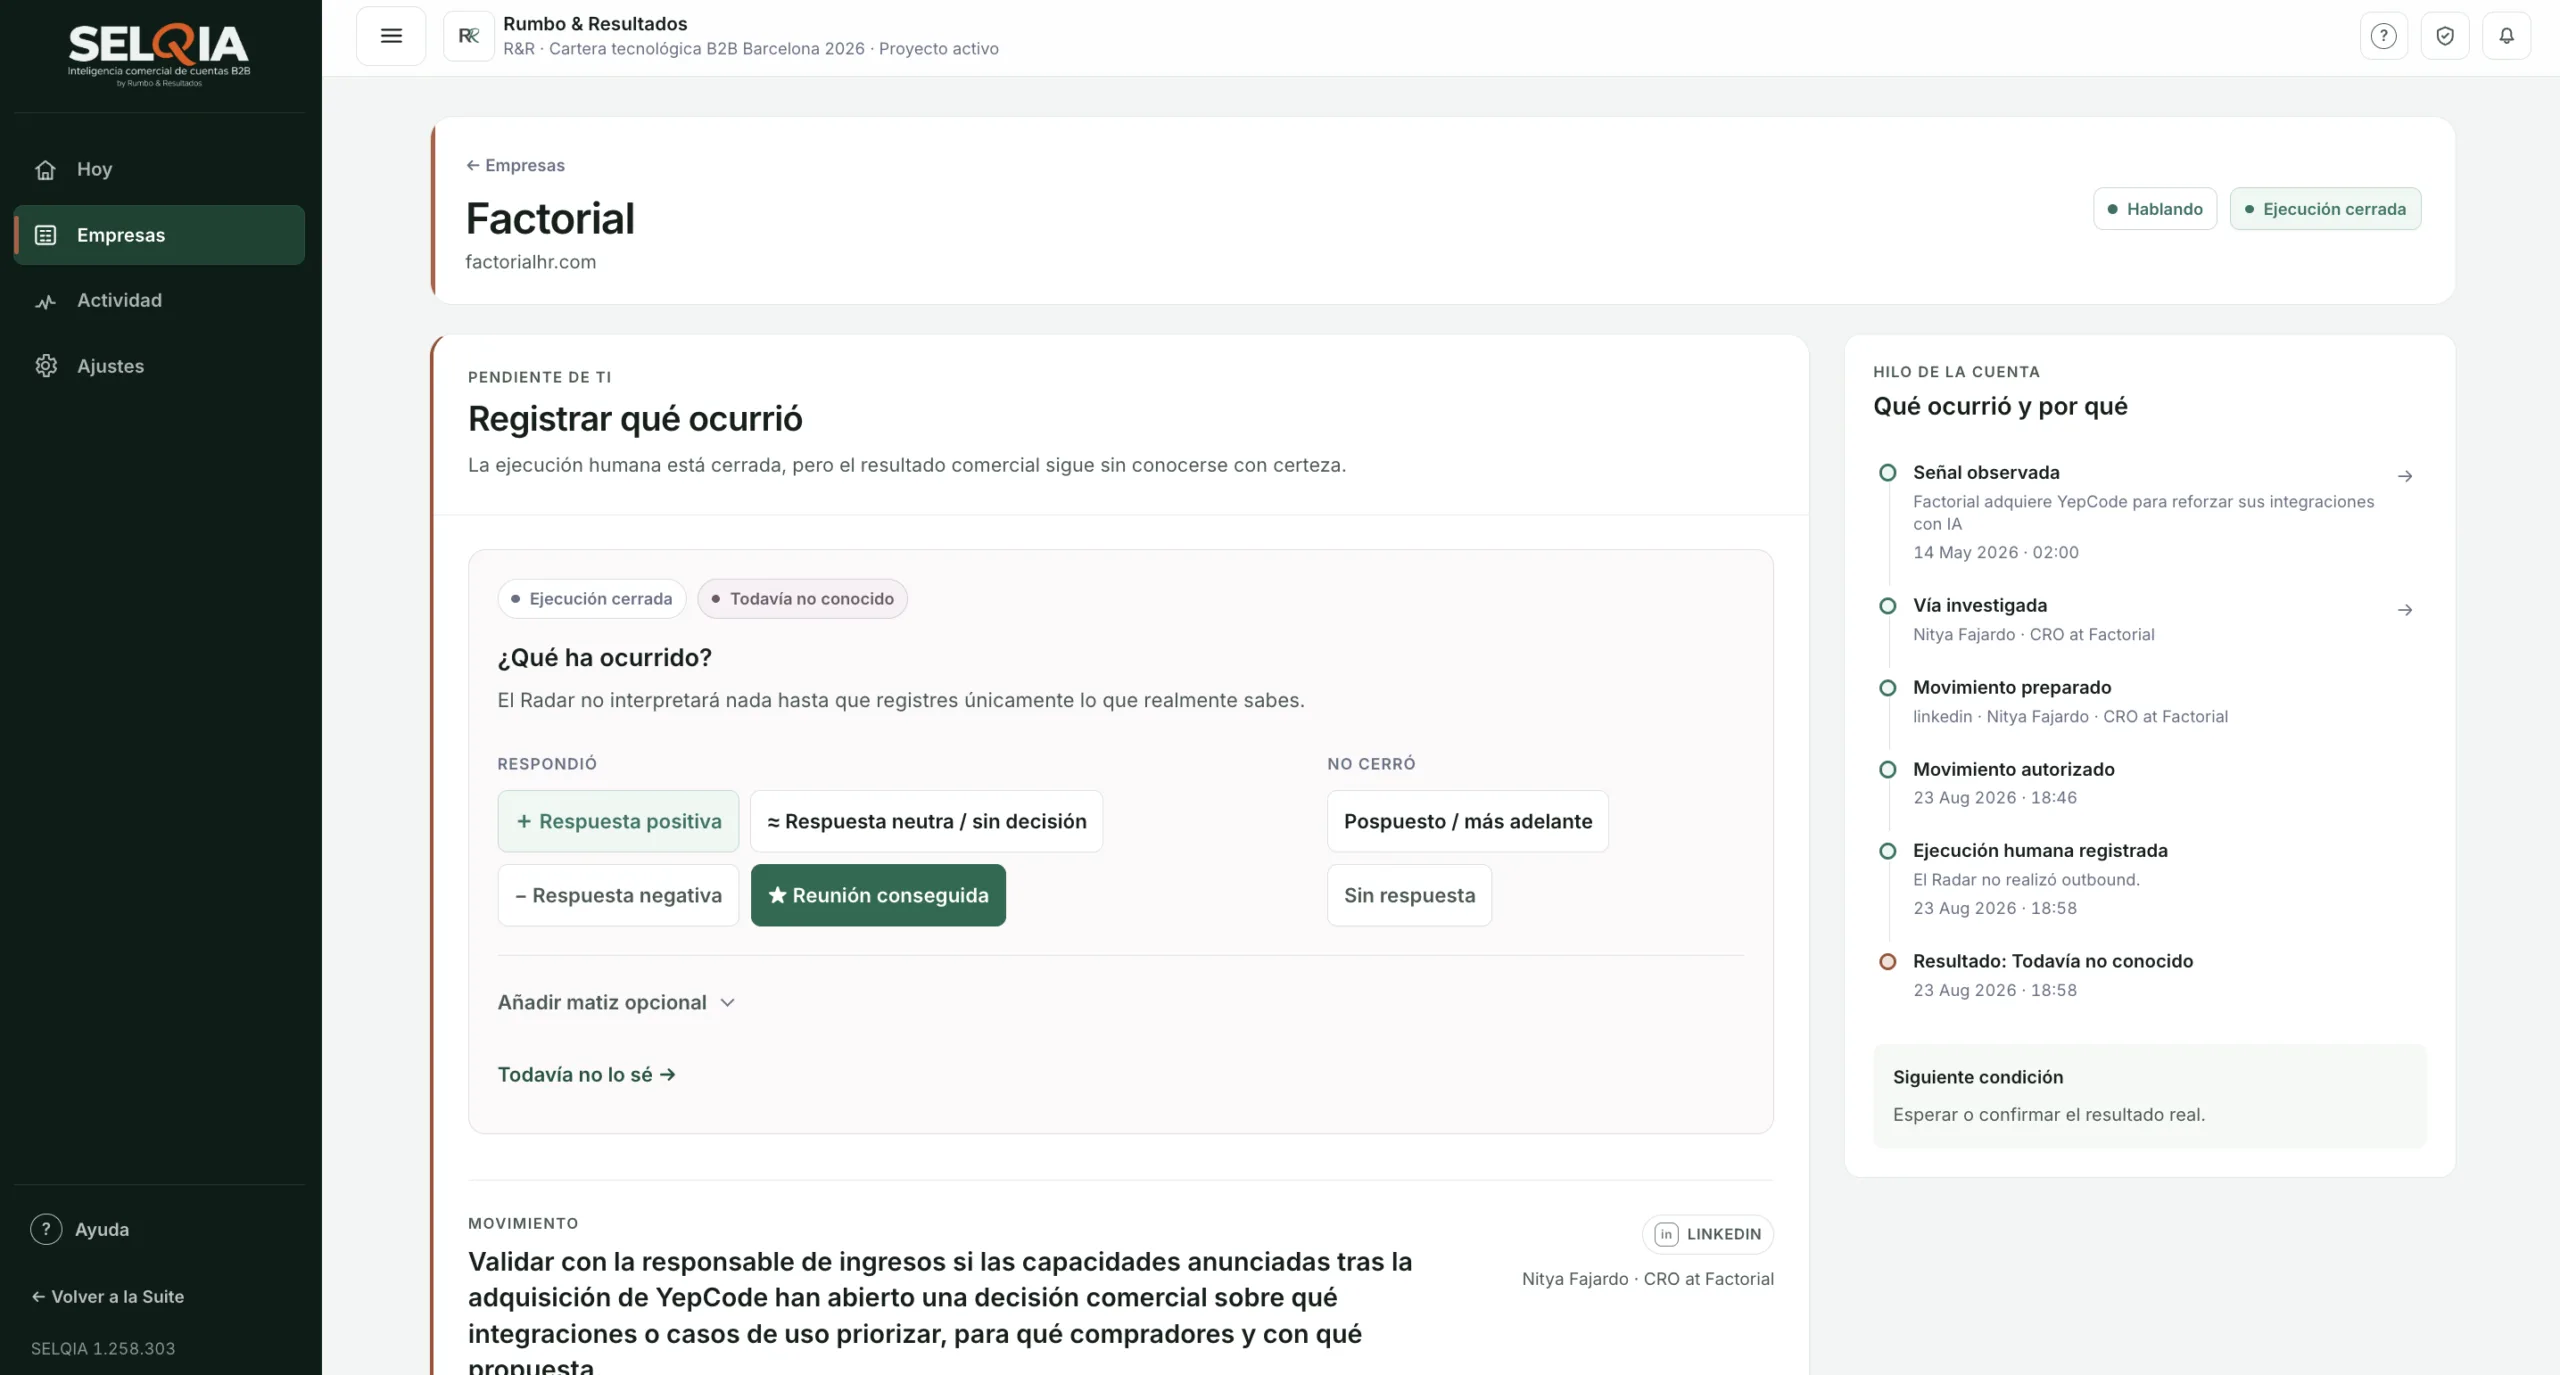Click Siguiente condición box
This screenshot has width=2560, height=1375.
click(2149, 1096)
